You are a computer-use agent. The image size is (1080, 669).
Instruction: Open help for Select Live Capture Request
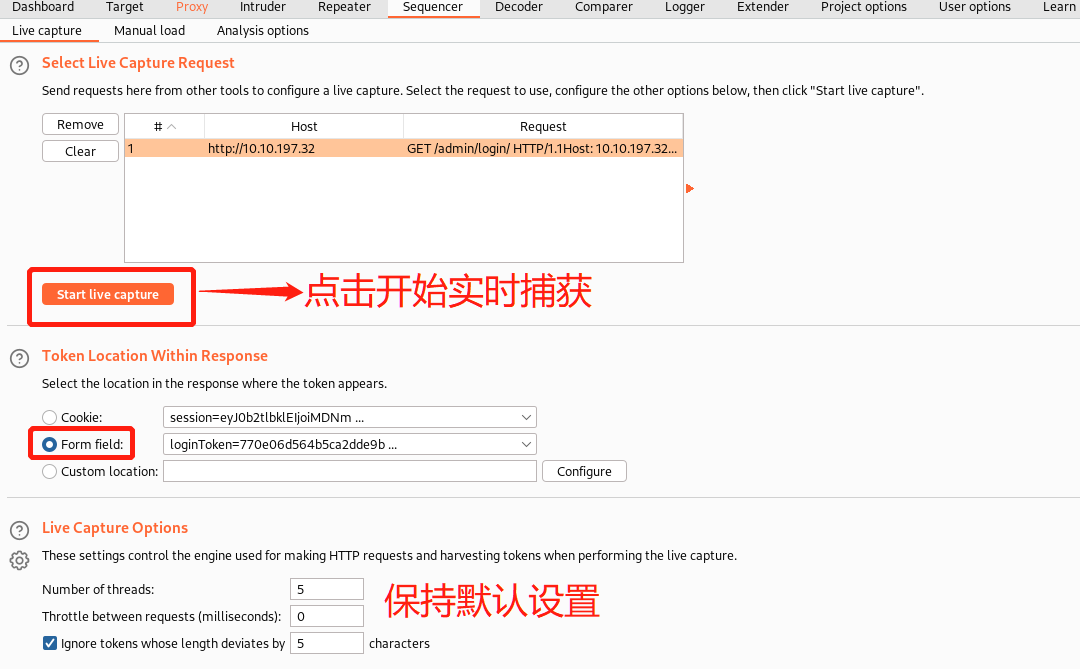coord(19,66)
